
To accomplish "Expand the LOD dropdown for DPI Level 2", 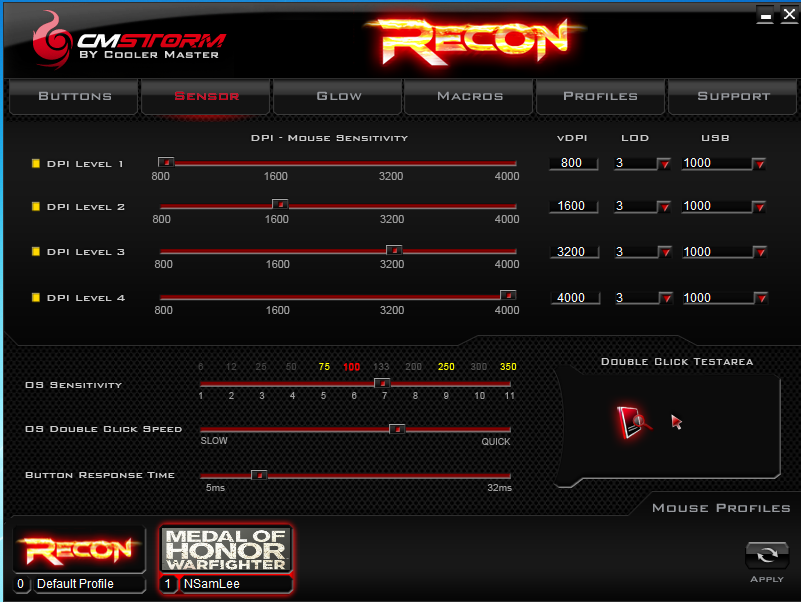I will (x=664, y=207).
